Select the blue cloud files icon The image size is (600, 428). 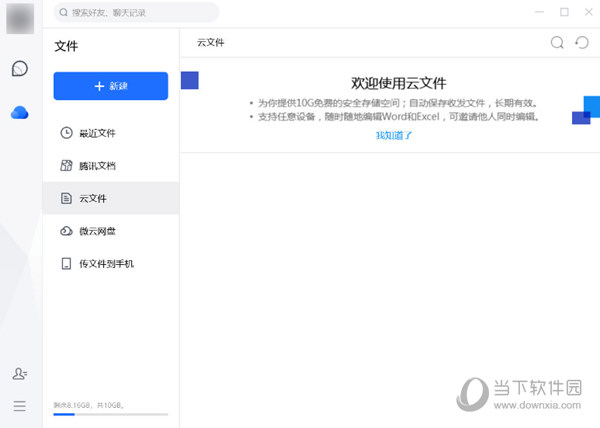click(x=20, y=112)
